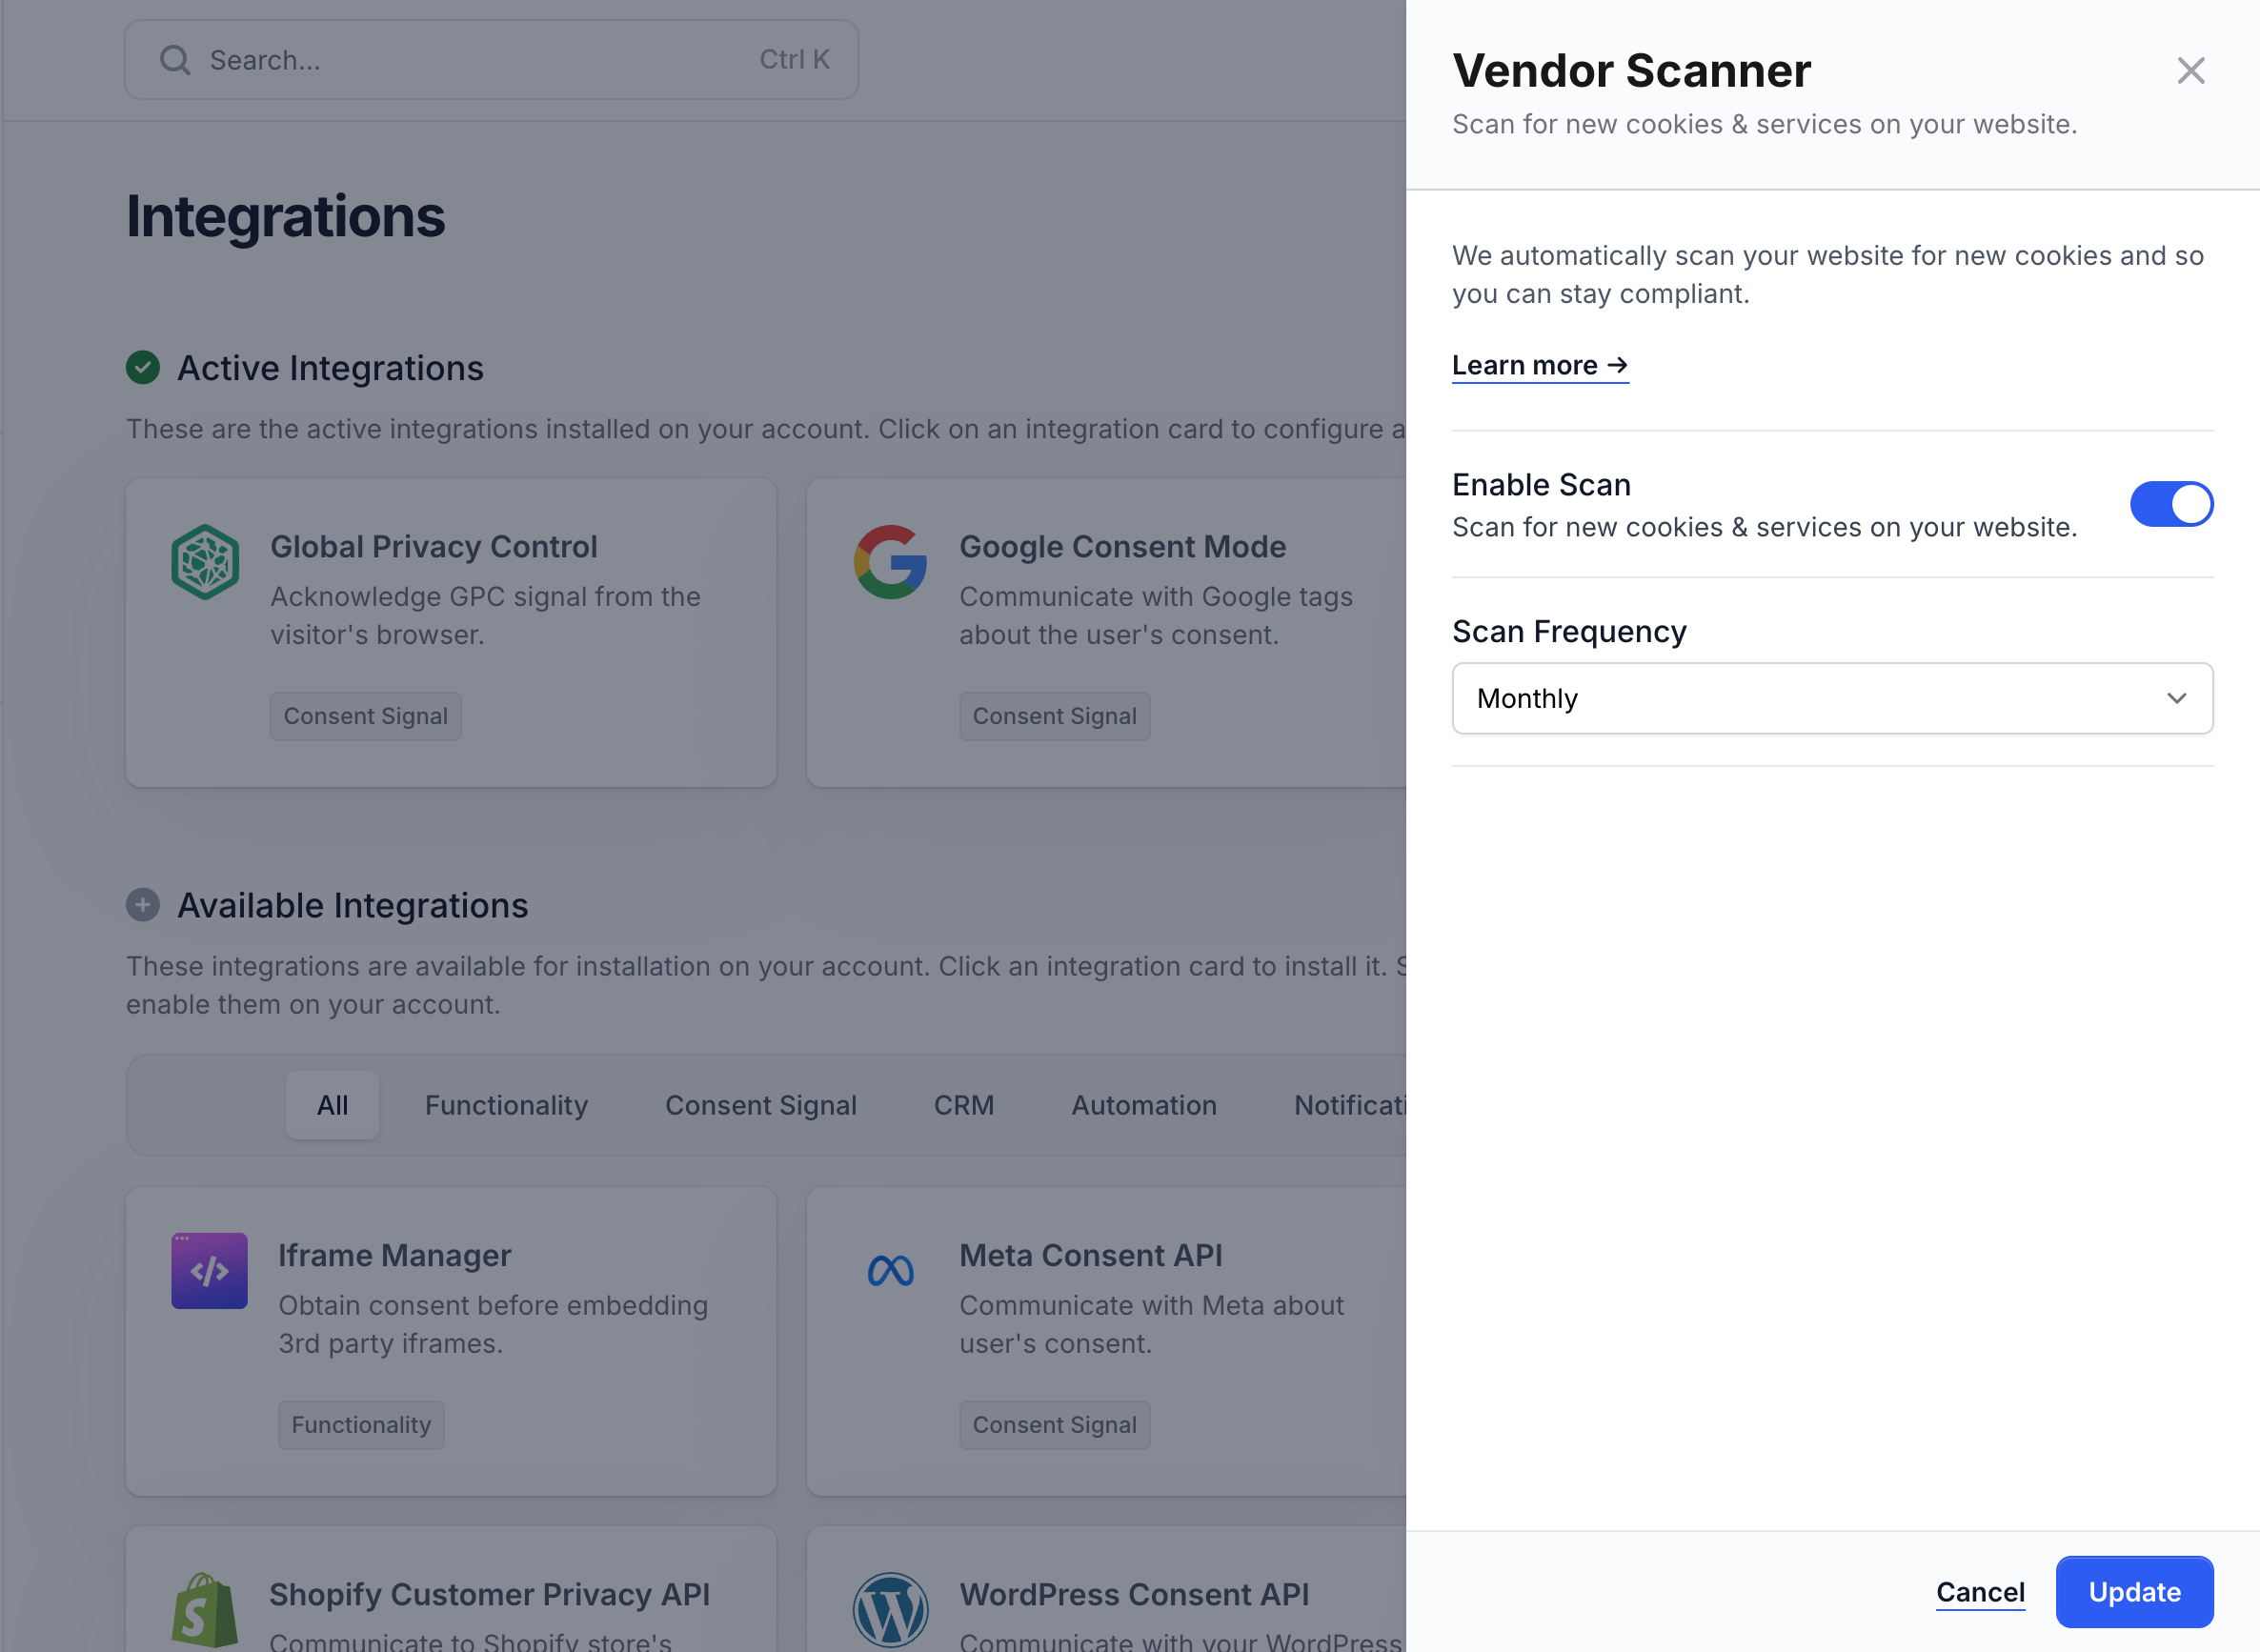Click Consent Signal tag on Google Consent Mode
The image size is (2260, 1652).
coord(1055,716)
